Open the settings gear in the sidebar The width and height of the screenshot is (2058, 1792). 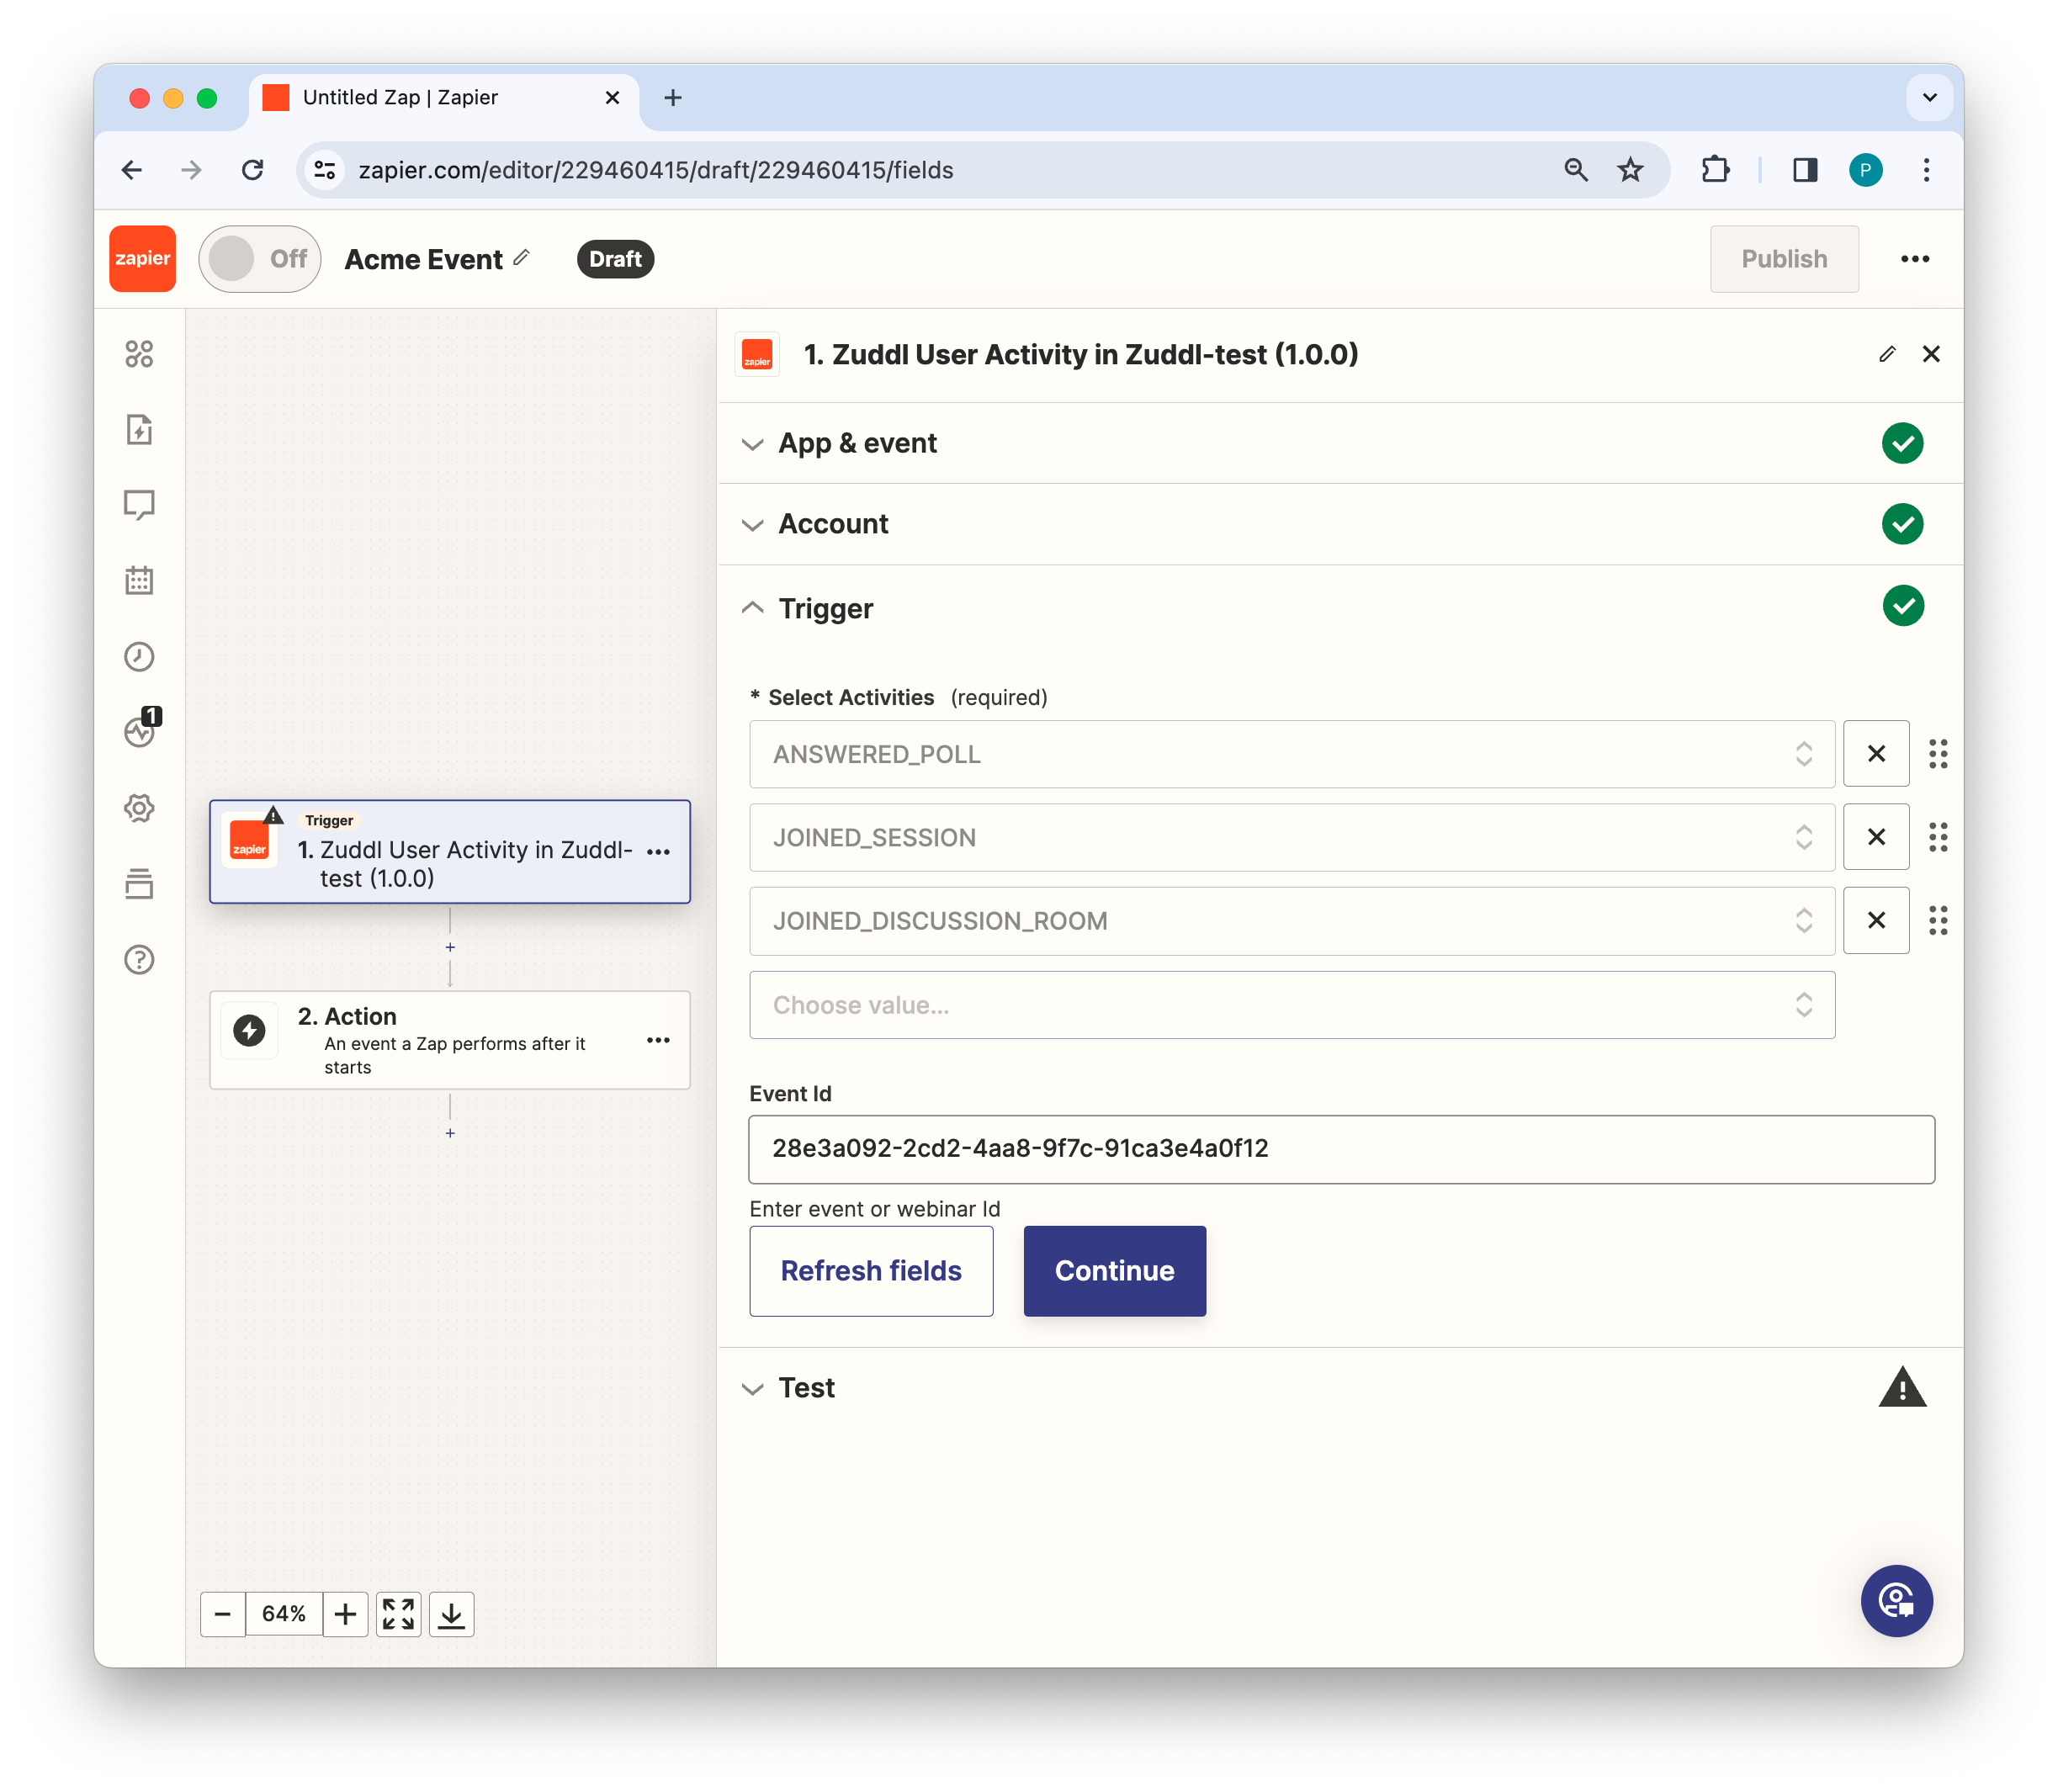pos(139,808)
